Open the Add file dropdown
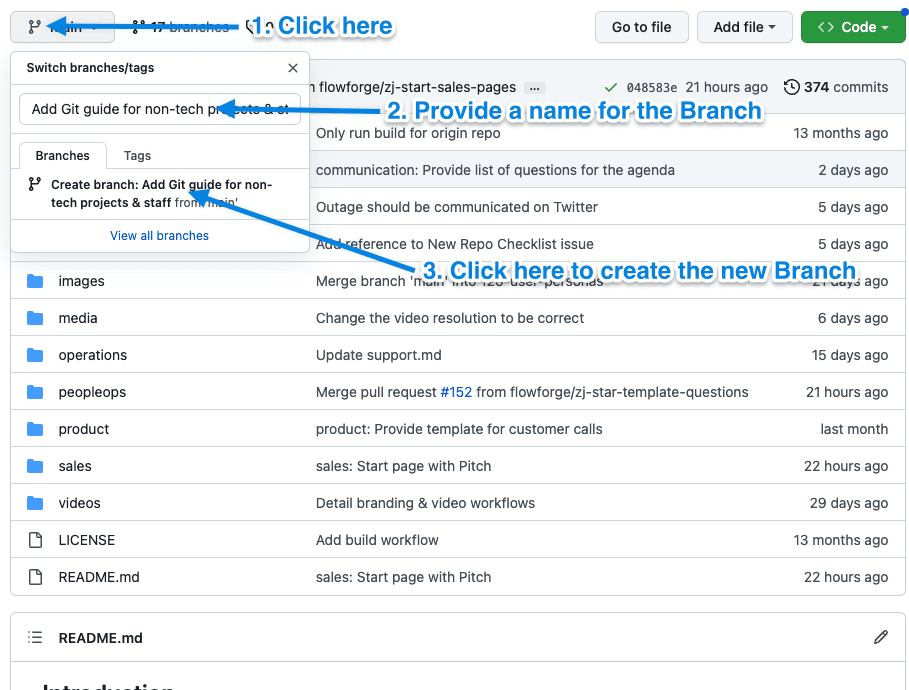The image size is (909, 690). 744,27
